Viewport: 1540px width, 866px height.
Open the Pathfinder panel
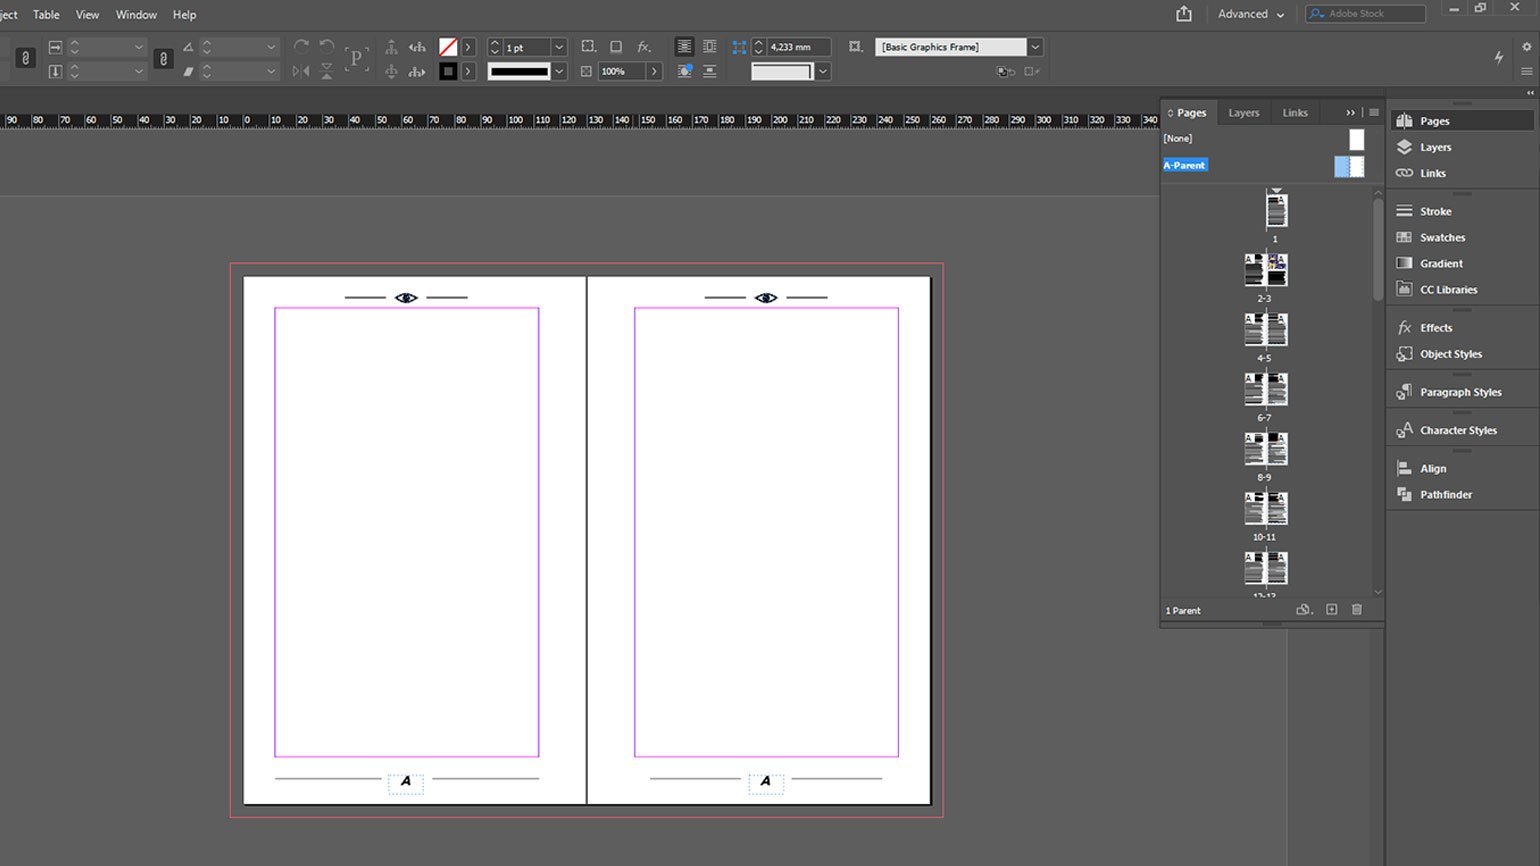click(x=1445, y=495)
